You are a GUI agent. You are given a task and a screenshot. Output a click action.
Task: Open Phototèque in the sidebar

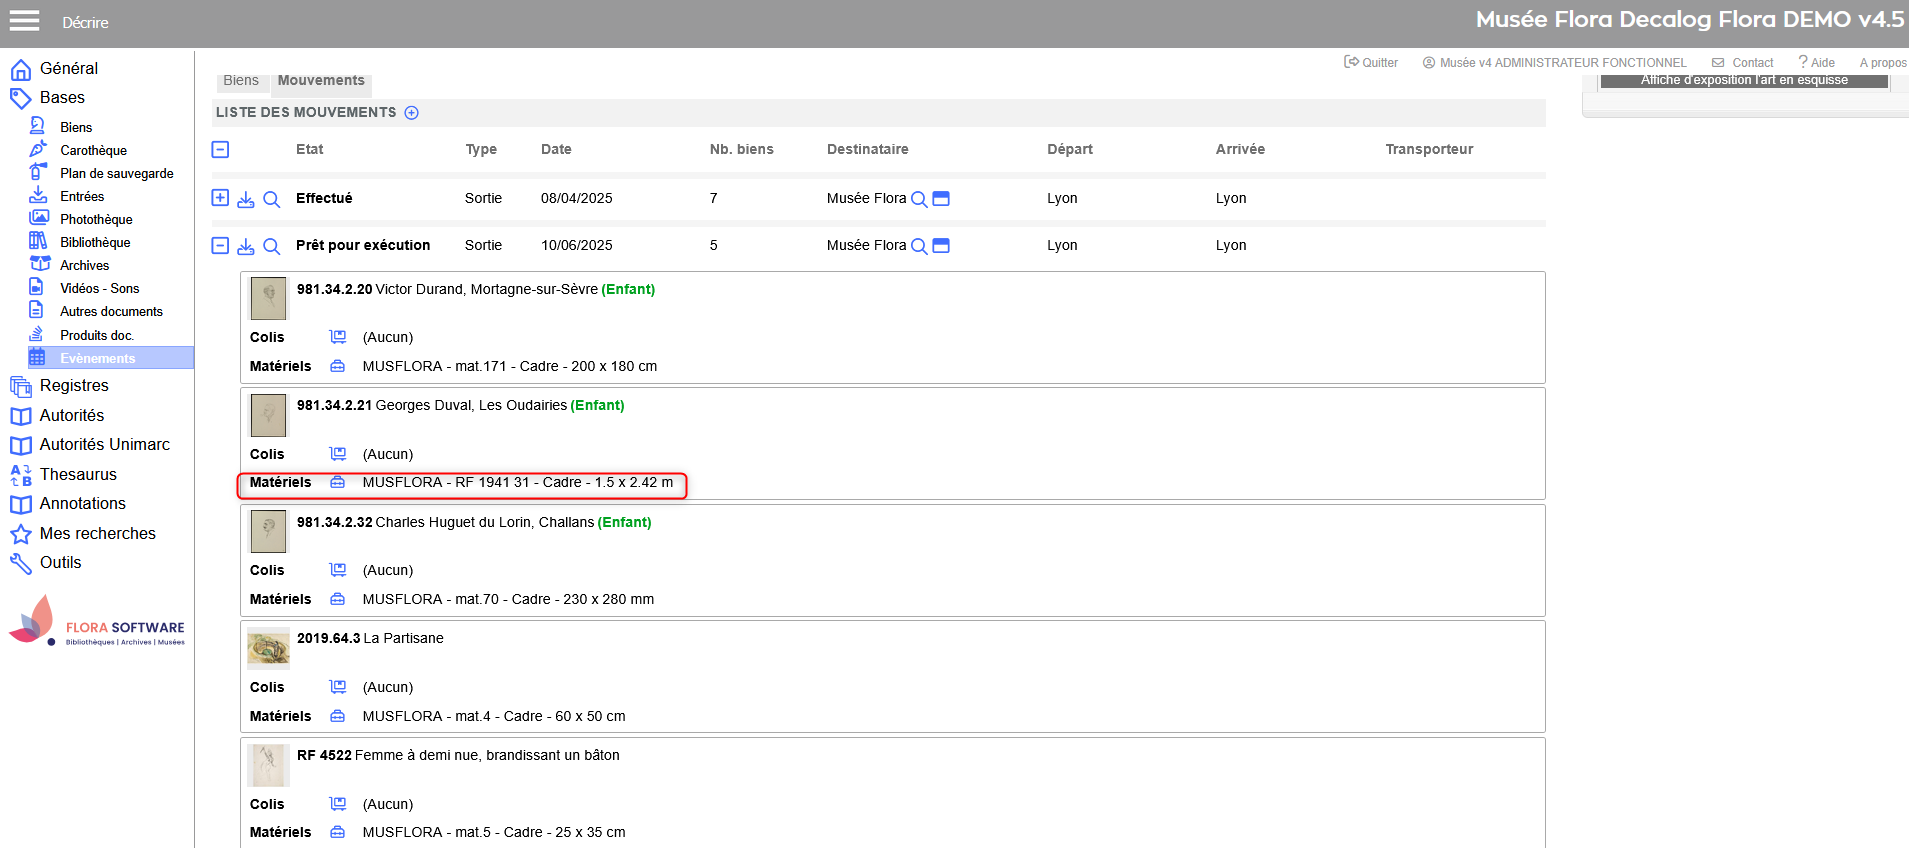(96, 219)
